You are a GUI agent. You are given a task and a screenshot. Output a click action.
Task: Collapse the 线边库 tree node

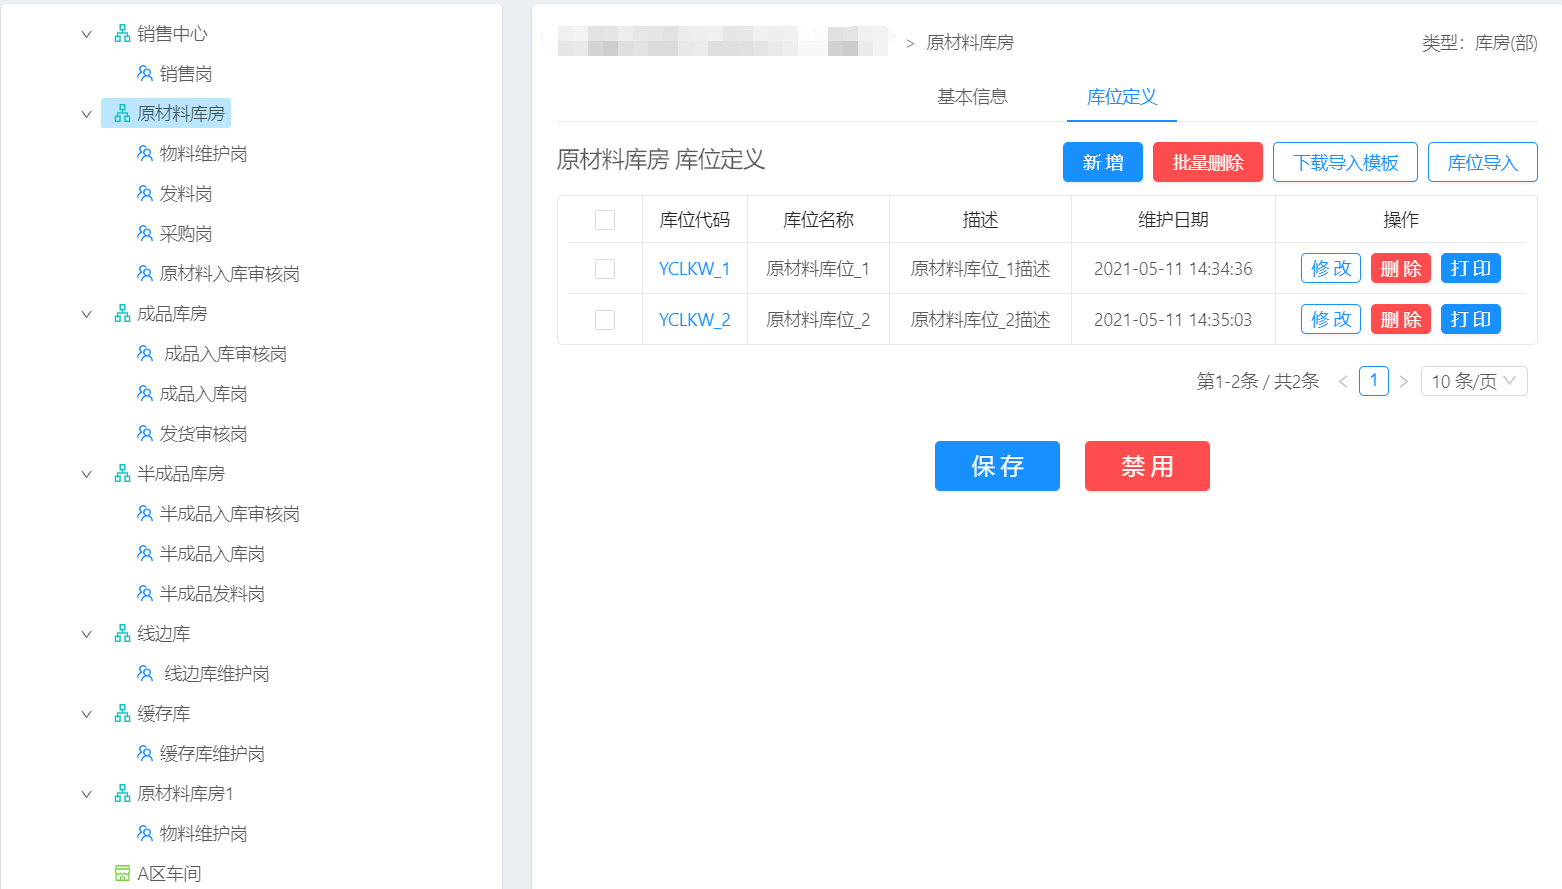pos(86,634)
